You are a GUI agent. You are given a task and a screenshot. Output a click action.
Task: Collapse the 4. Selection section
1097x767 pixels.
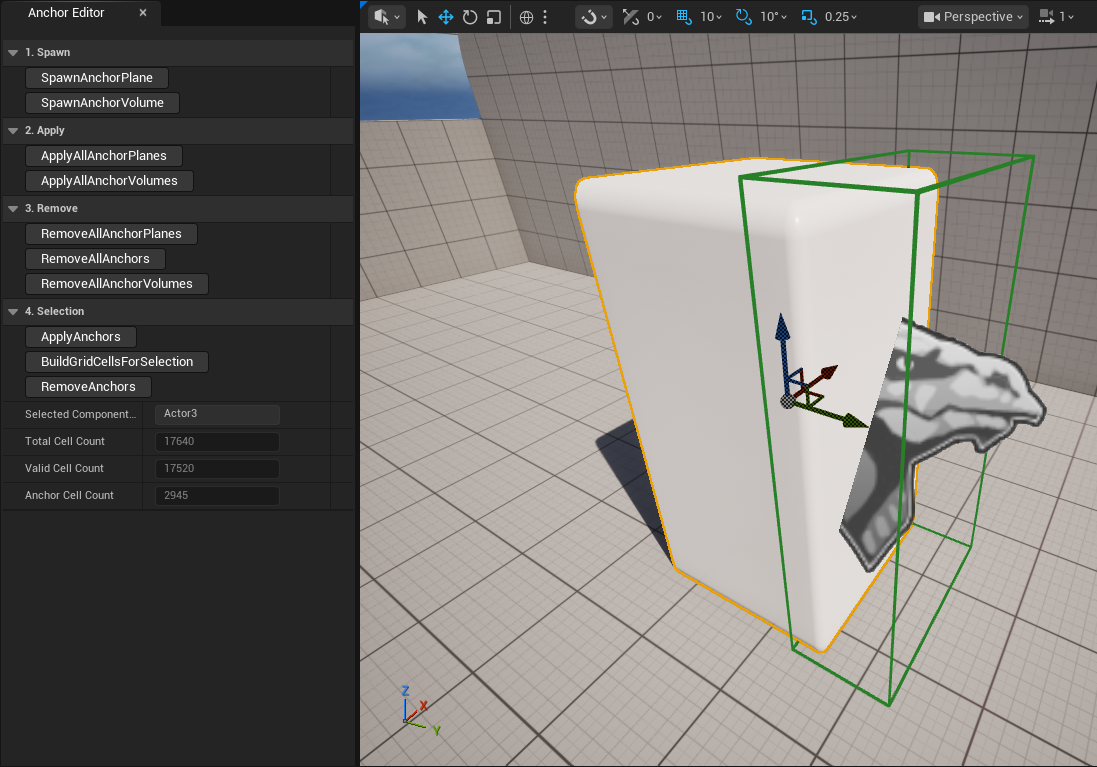tap(13, 312)
